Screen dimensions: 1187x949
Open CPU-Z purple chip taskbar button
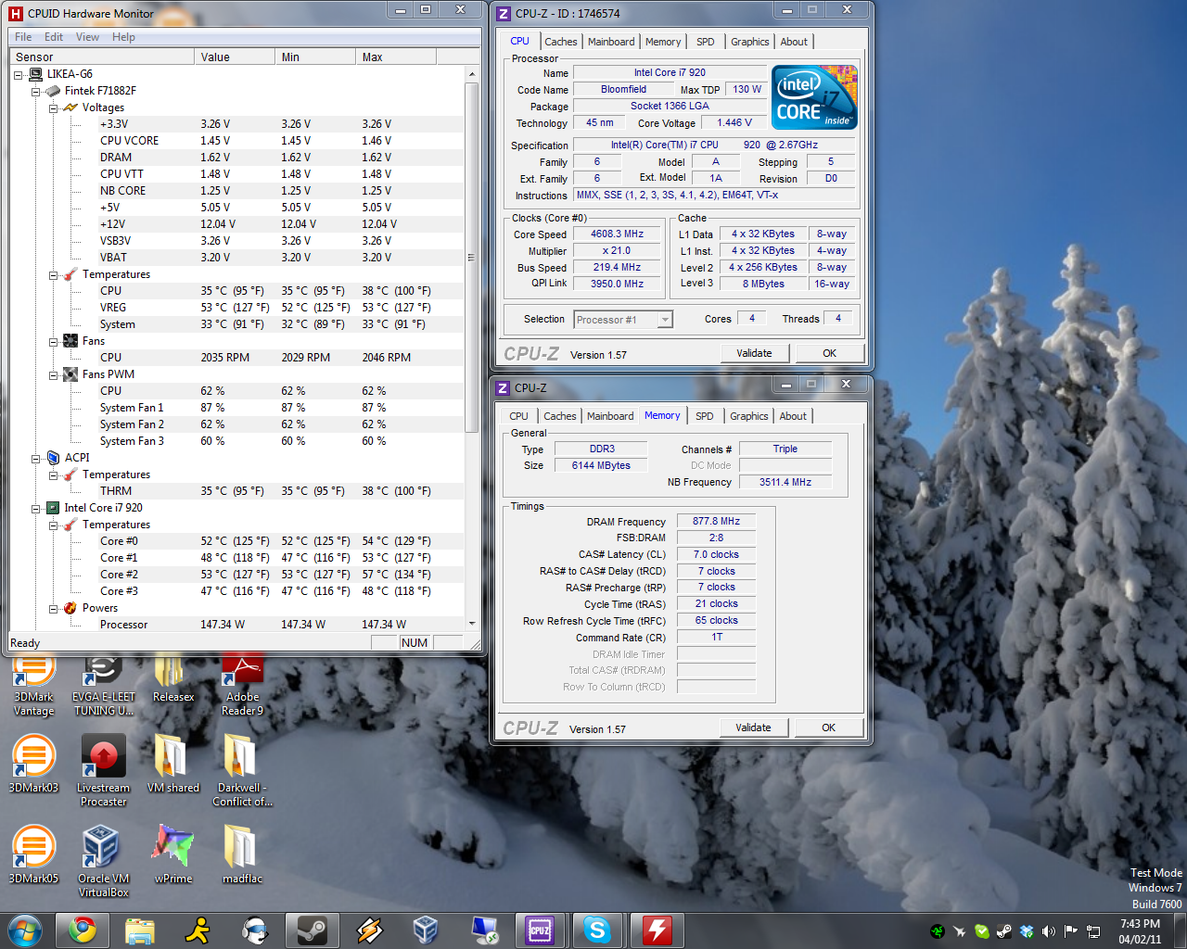point(540,930)
